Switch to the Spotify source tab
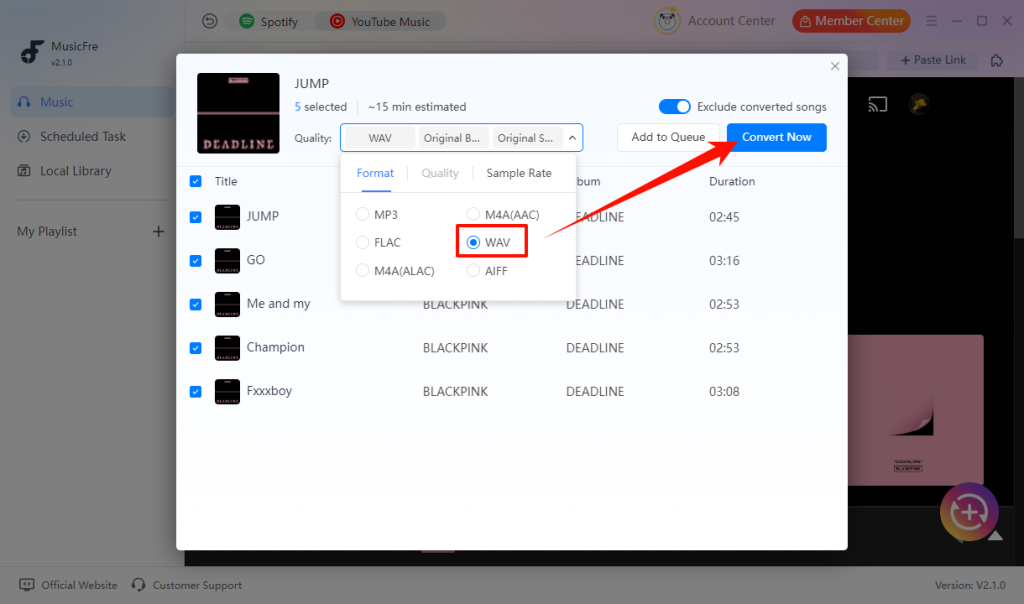Screen dimensions: 1024x604 point(269,22)
